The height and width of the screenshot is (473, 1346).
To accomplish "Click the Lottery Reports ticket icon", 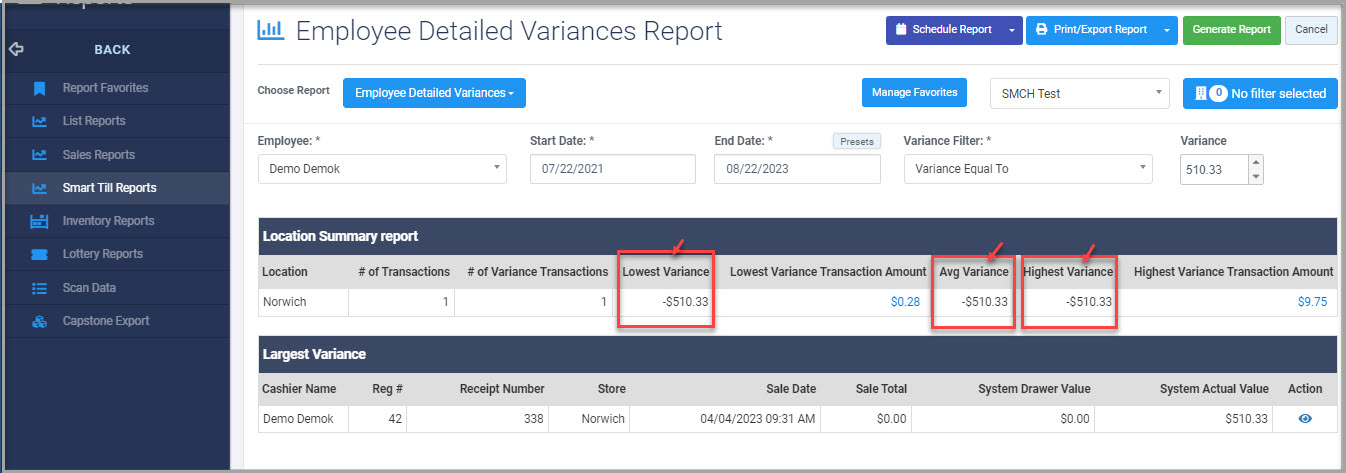I will pyautogui.click(x=40, y=254).
